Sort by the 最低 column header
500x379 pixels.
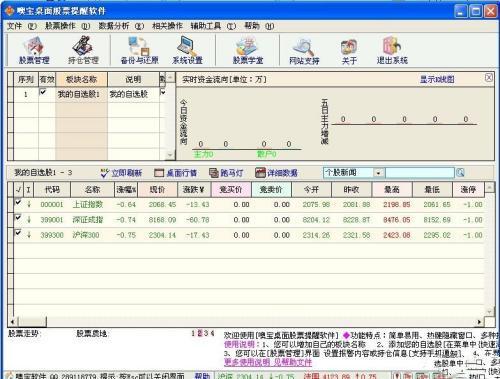pos(432,190)
